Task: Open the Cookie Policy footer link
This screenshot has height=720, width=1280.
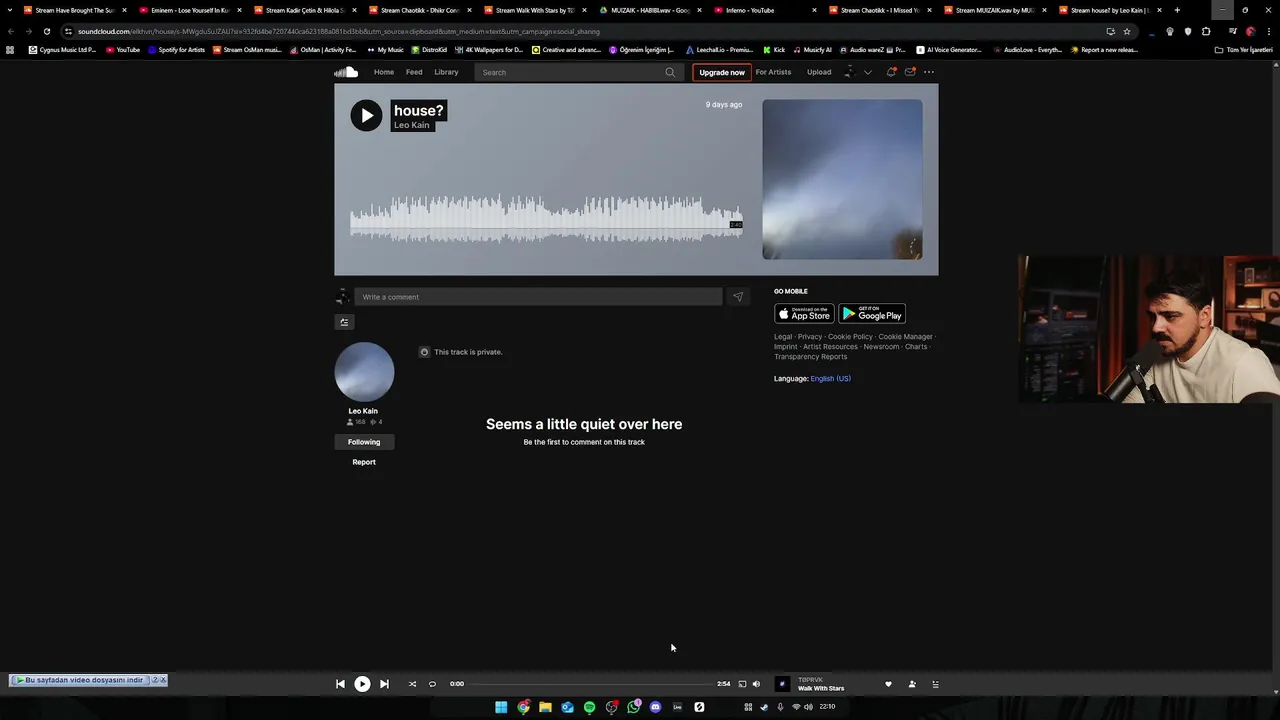Action: pos(850,337)
